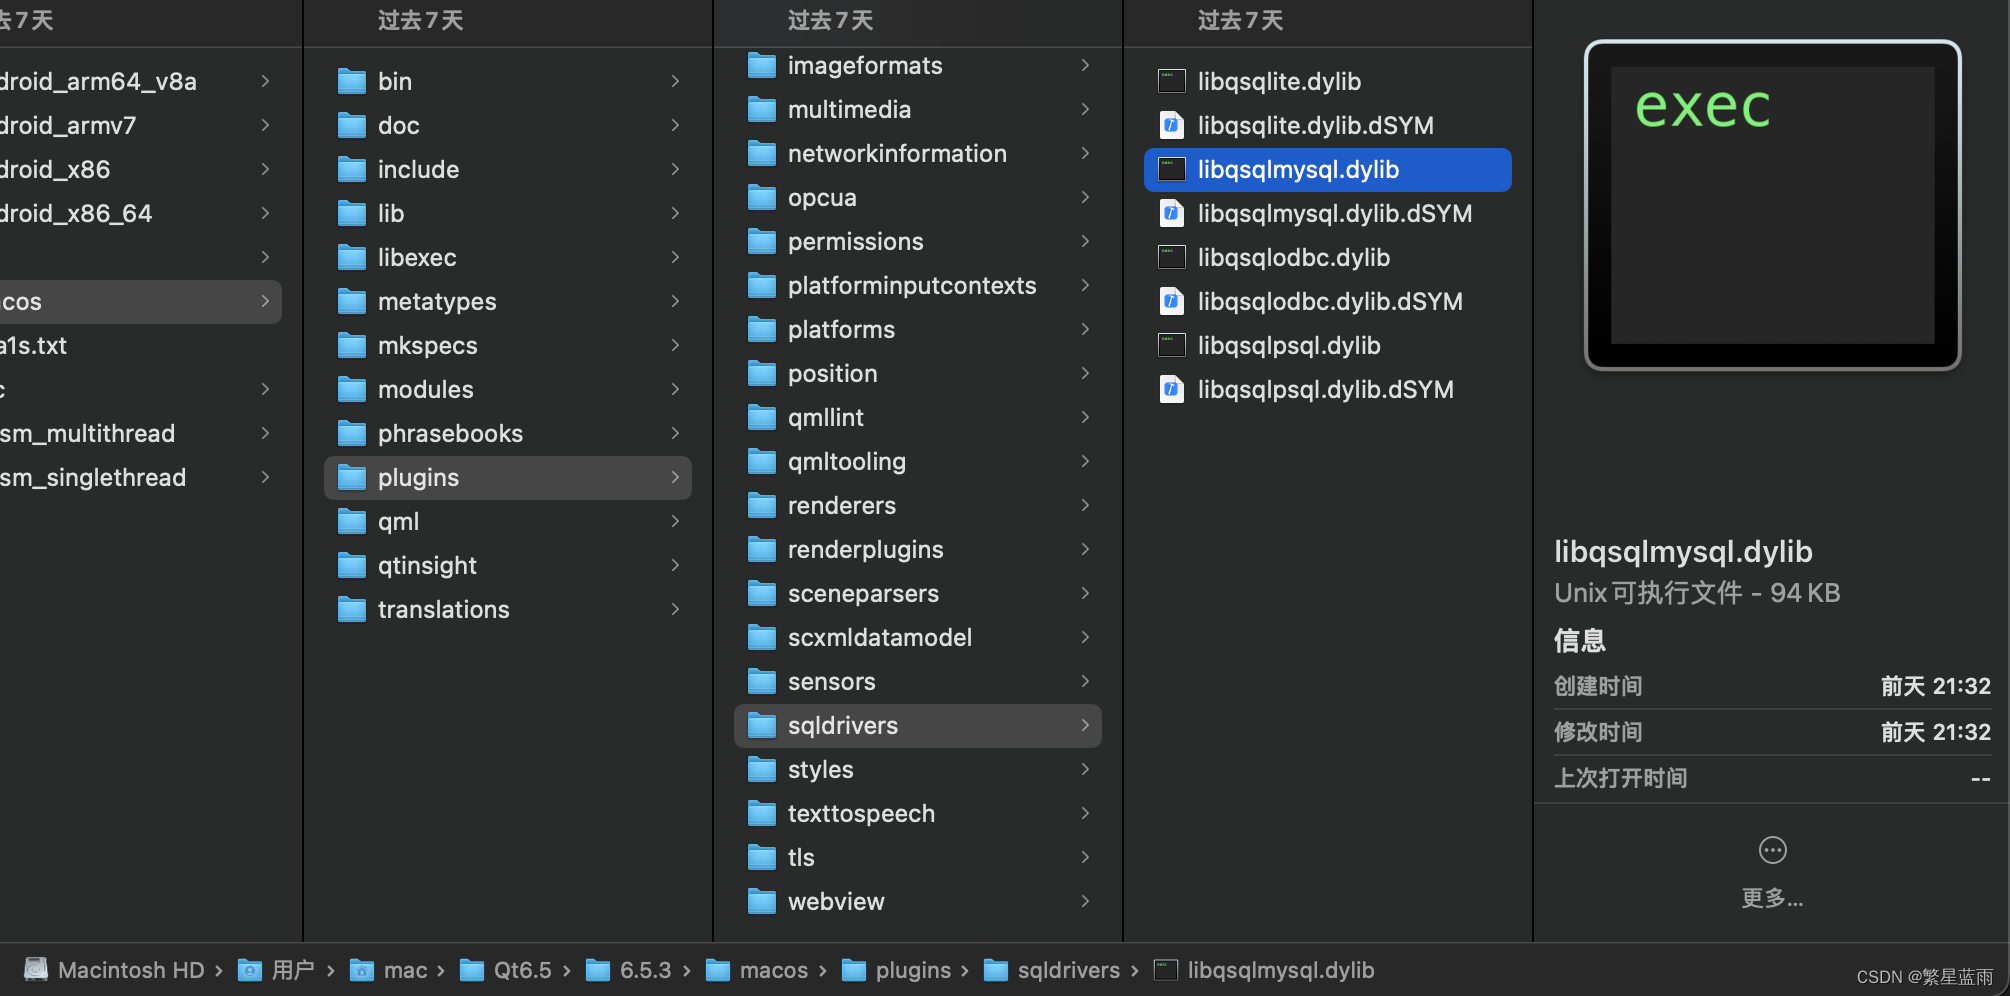This screenshot has height=996, width=2010.
Task: Expand the translations folder chevron
Action: point(676,609)
